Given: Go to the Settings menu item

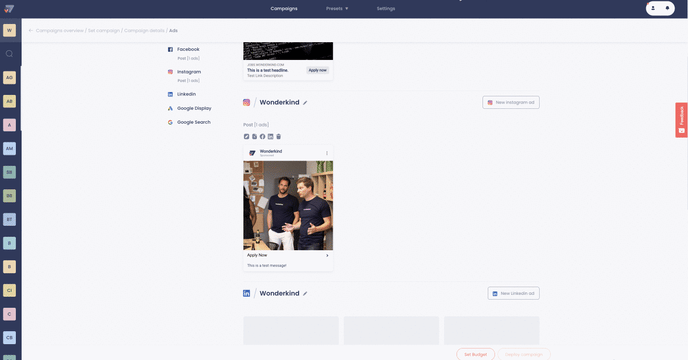Looking at the screenshot, I should click(386, 8).
